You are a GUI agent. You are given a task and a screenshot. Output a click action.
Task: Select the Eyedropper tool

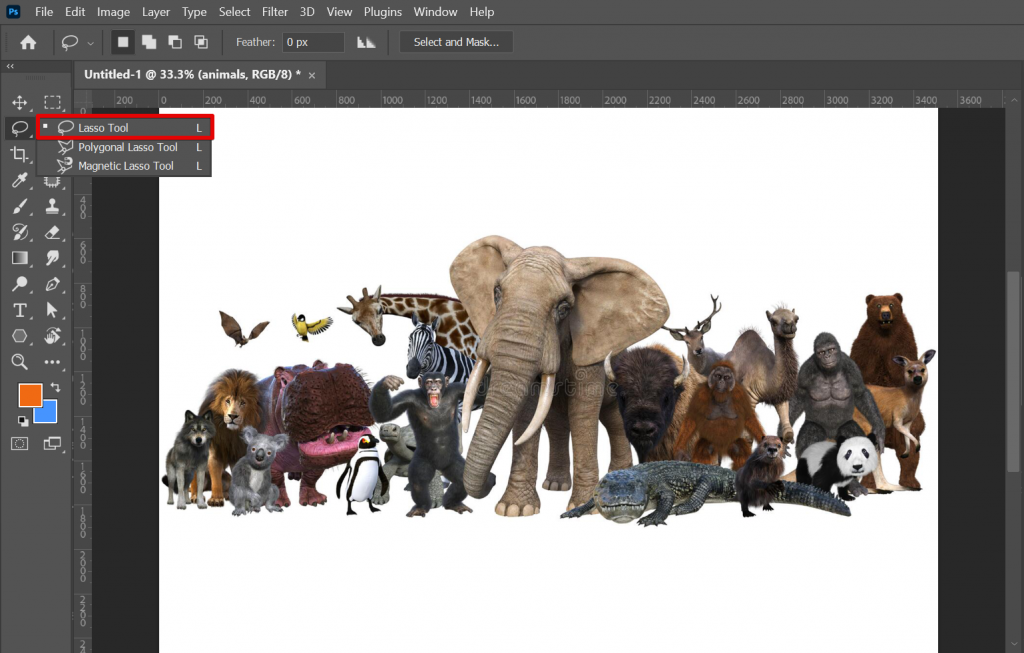pyautogui.click(x=20, y=180)
